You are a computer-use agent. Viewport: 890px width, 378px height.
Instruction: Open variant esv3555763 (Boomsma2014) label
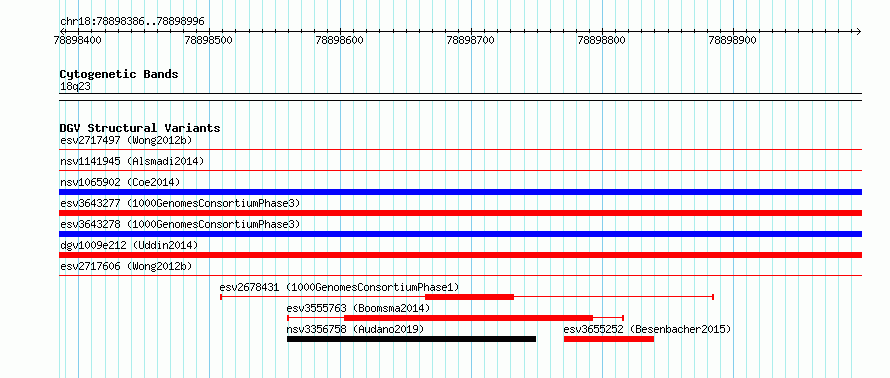pyautogui.click(x=358, y=308)
